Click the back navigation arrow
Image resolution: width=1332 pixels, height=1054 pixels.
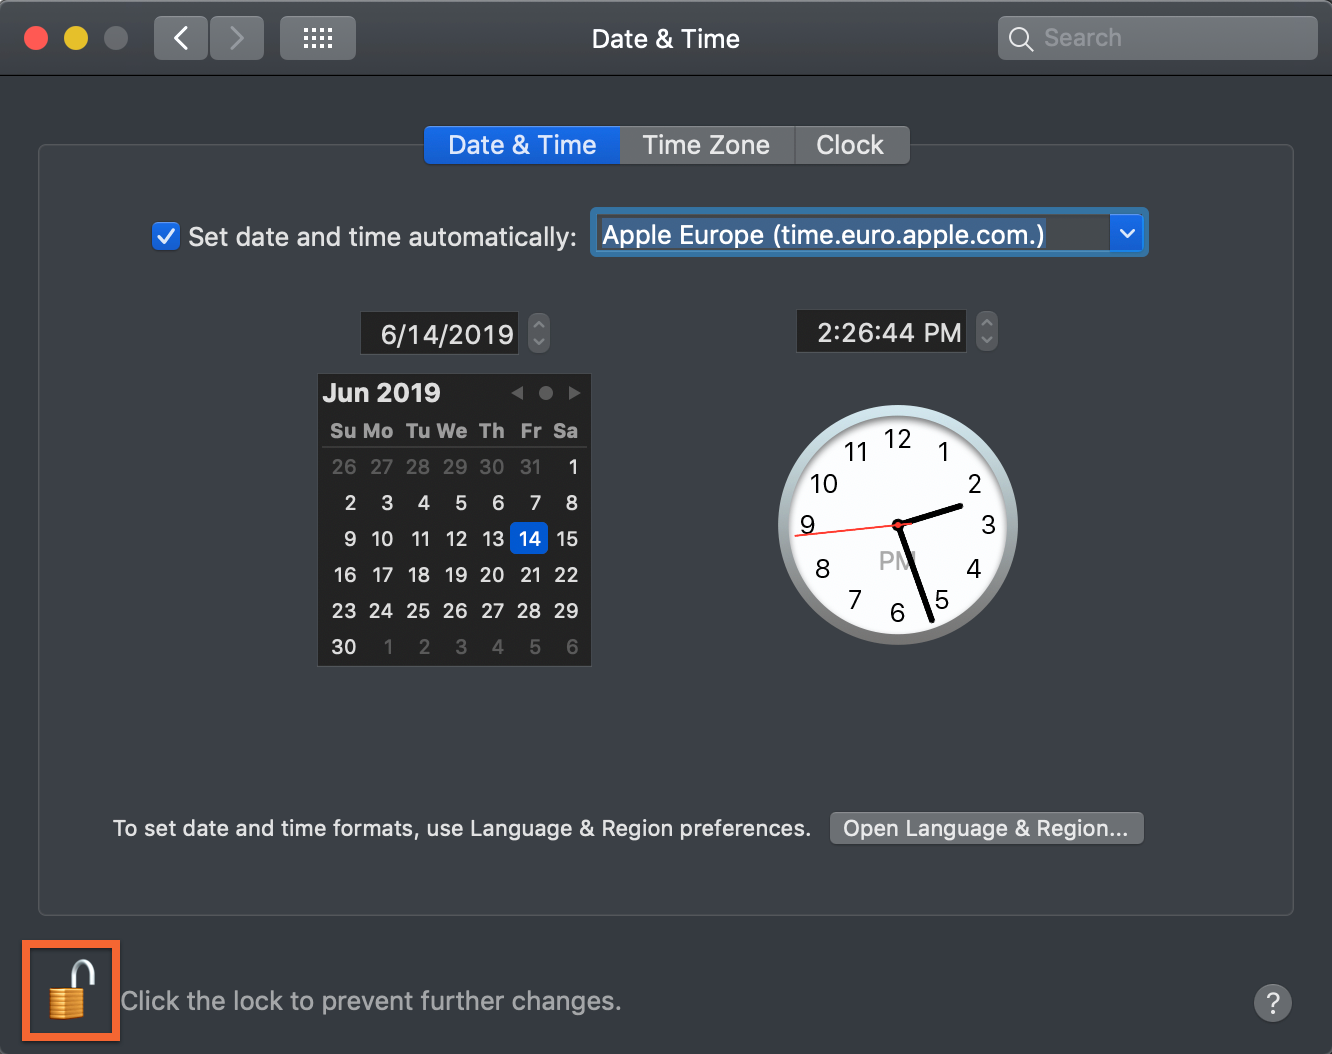click(x=180, y=37)
